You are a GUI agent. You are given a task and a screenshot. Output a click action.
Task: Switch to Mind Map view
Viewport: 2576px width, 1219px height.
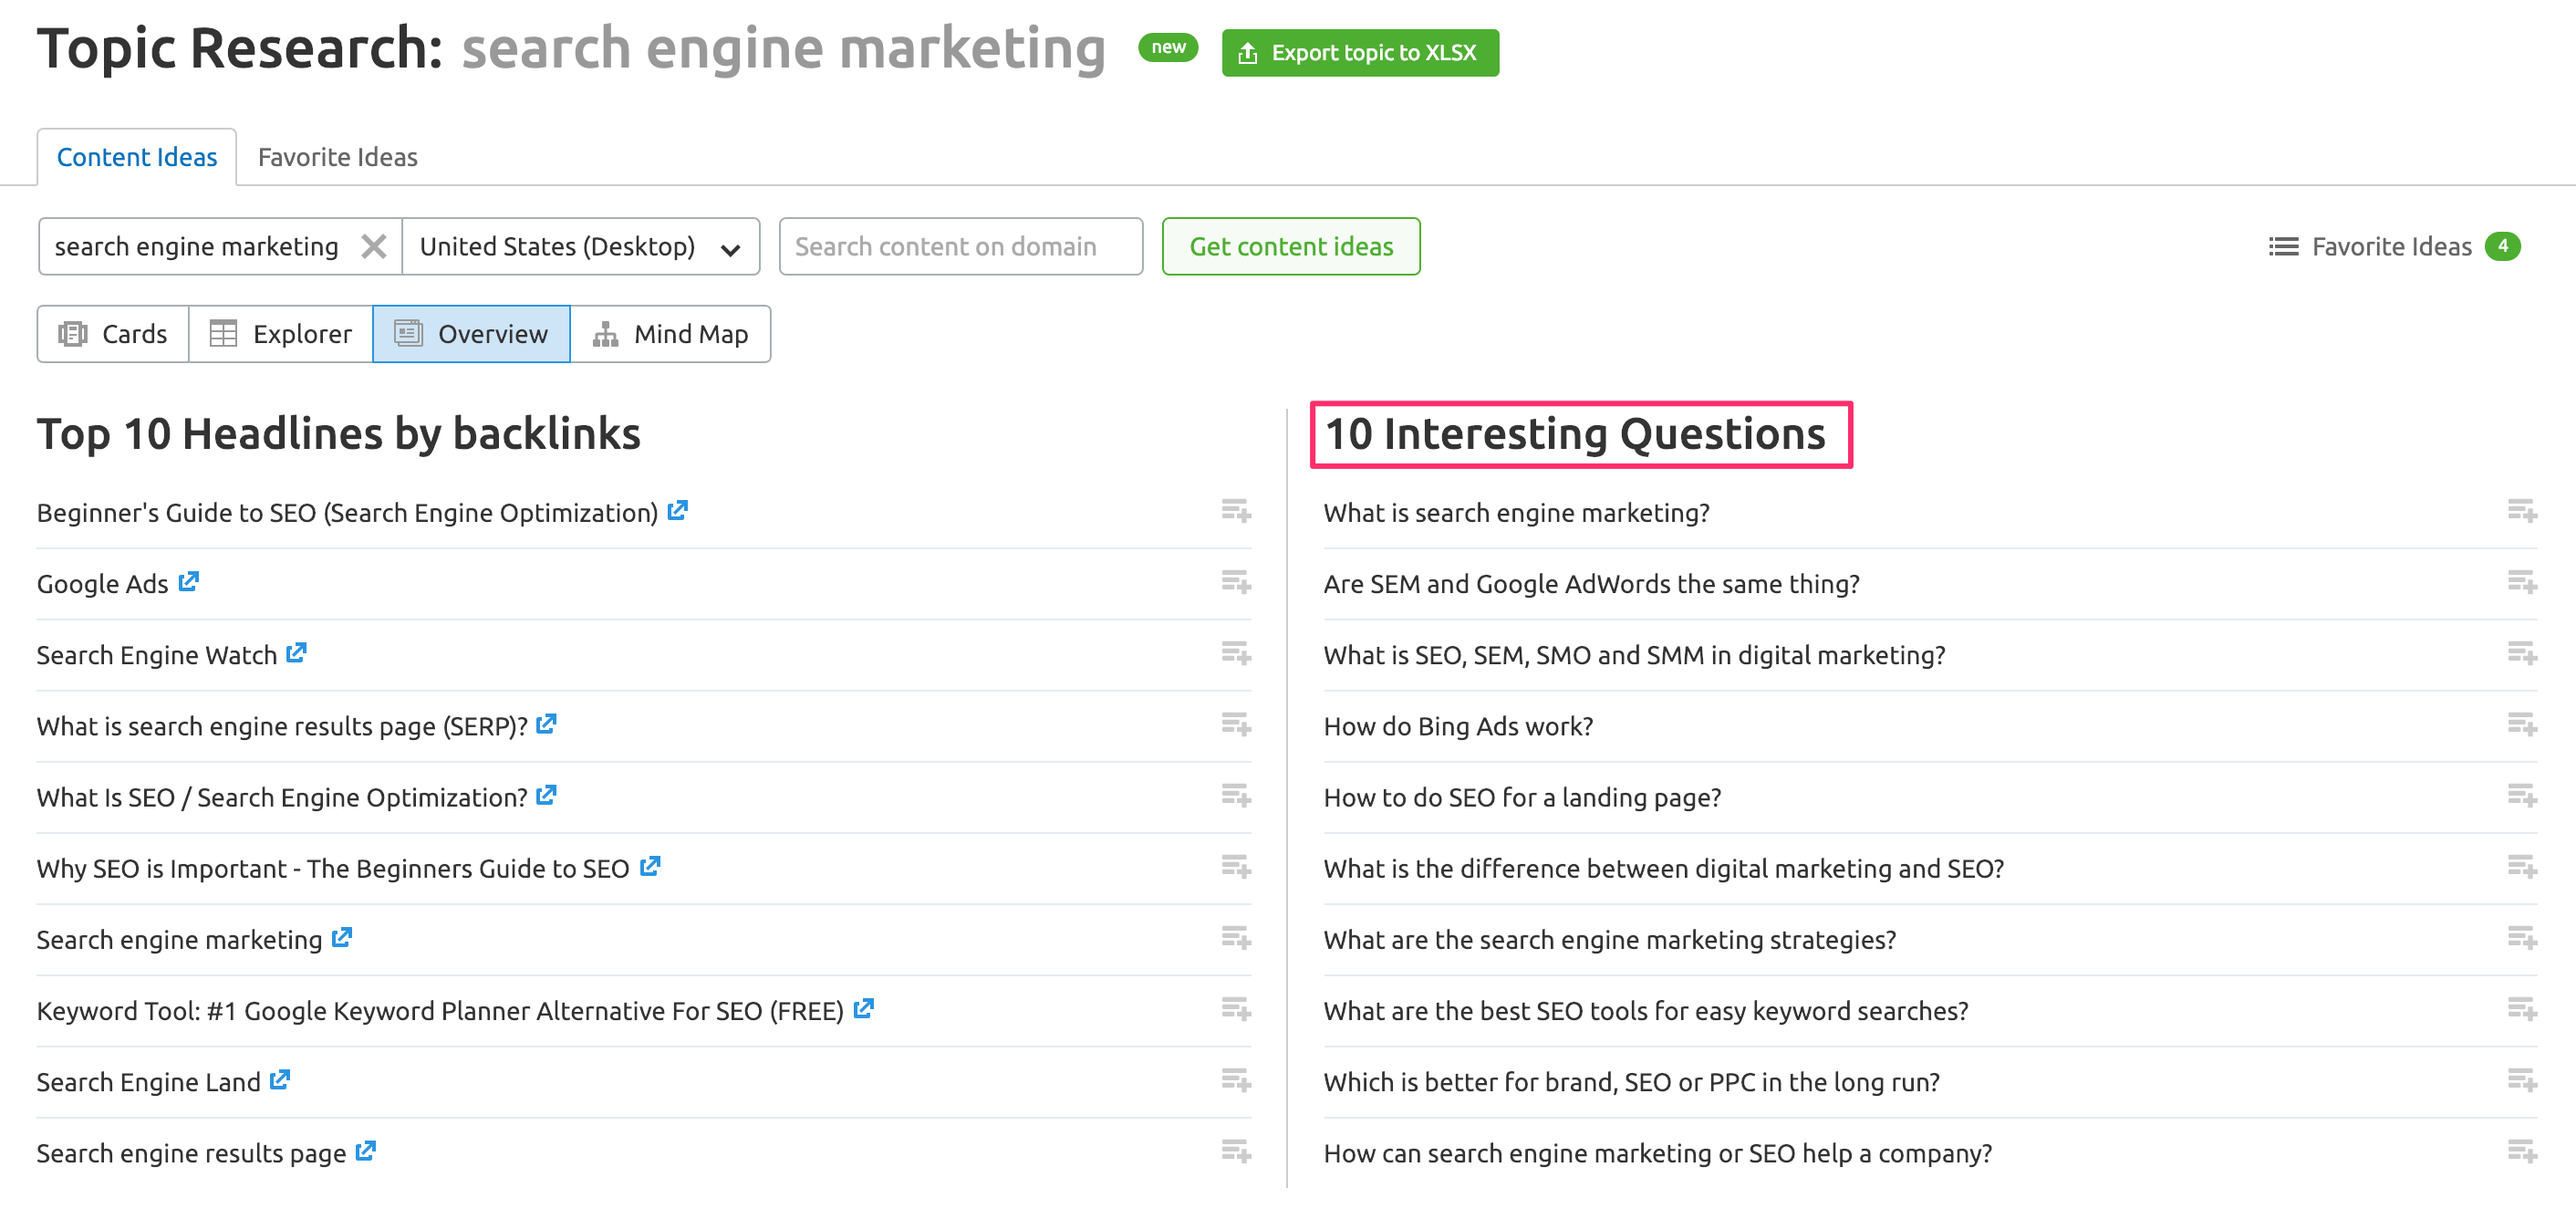[x=670, y=334]
